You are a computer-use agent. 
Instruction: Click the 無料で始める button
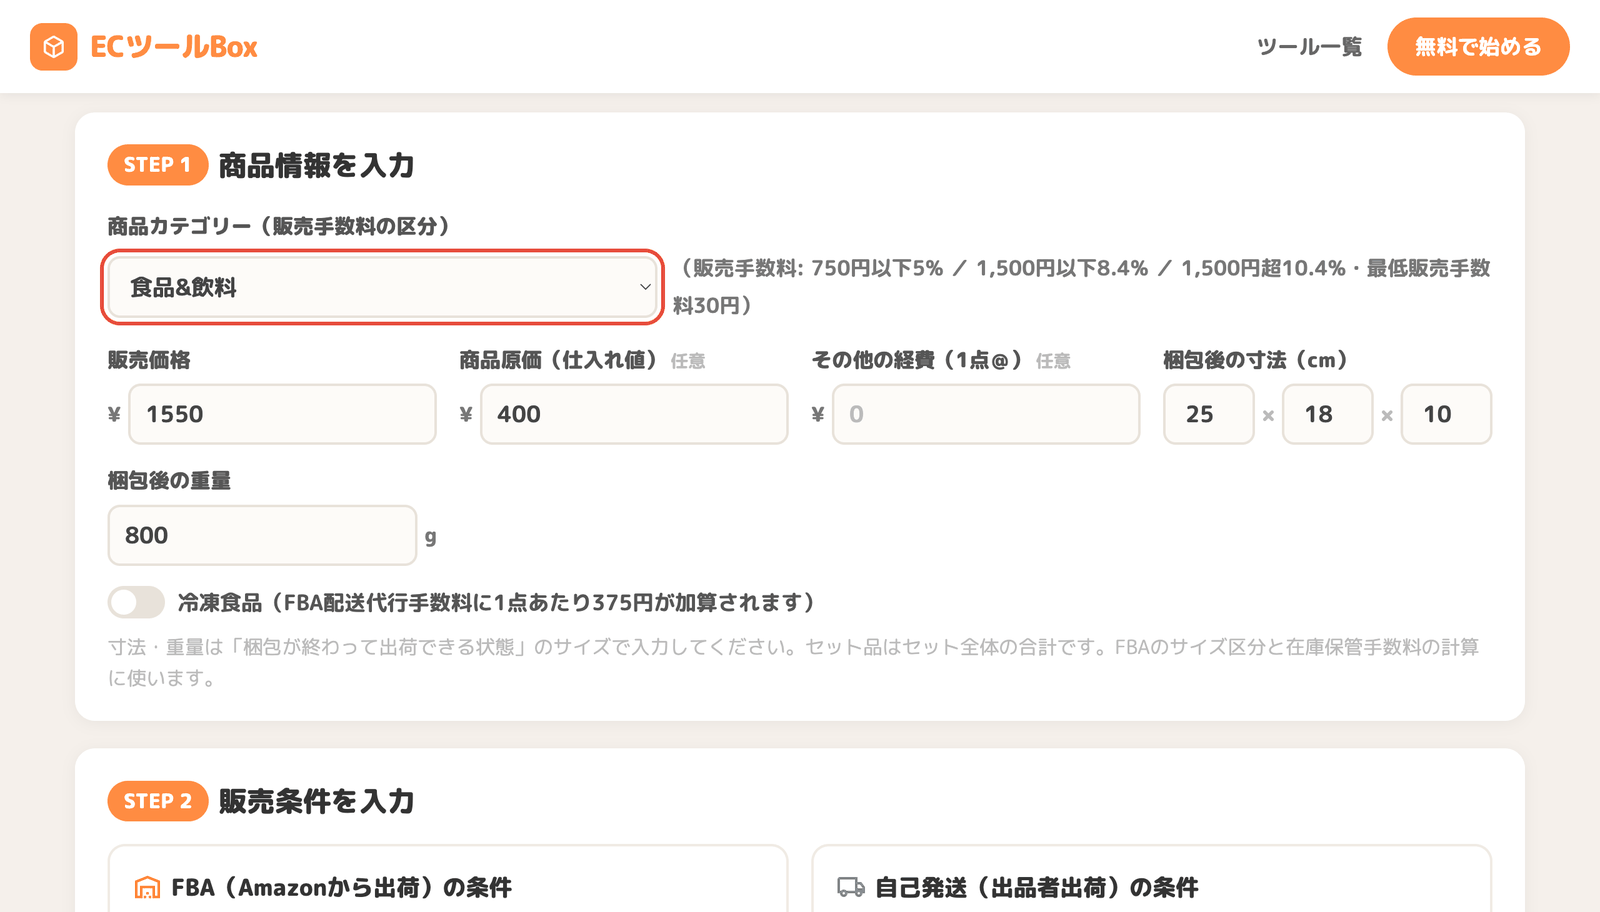(1478, 47)
